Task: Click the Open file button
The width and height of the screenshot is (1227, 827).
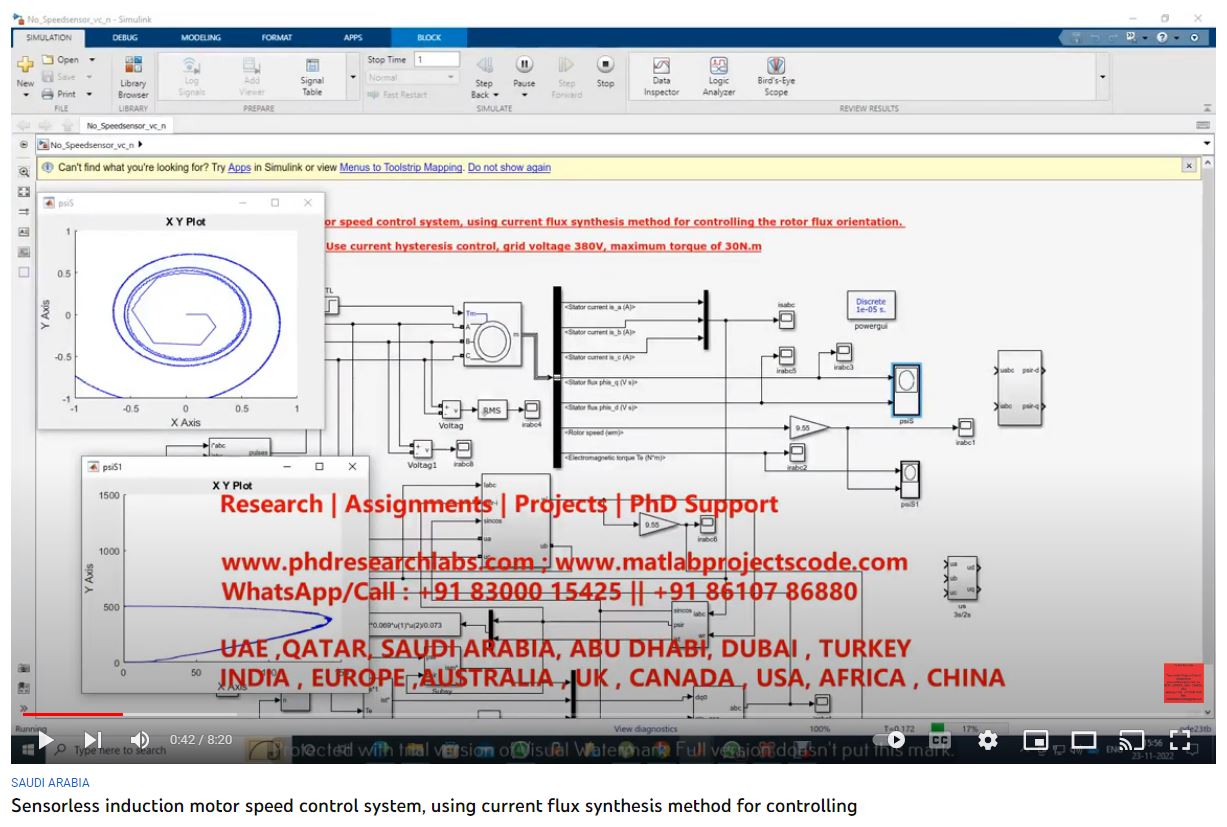Action: coord(61,60)
